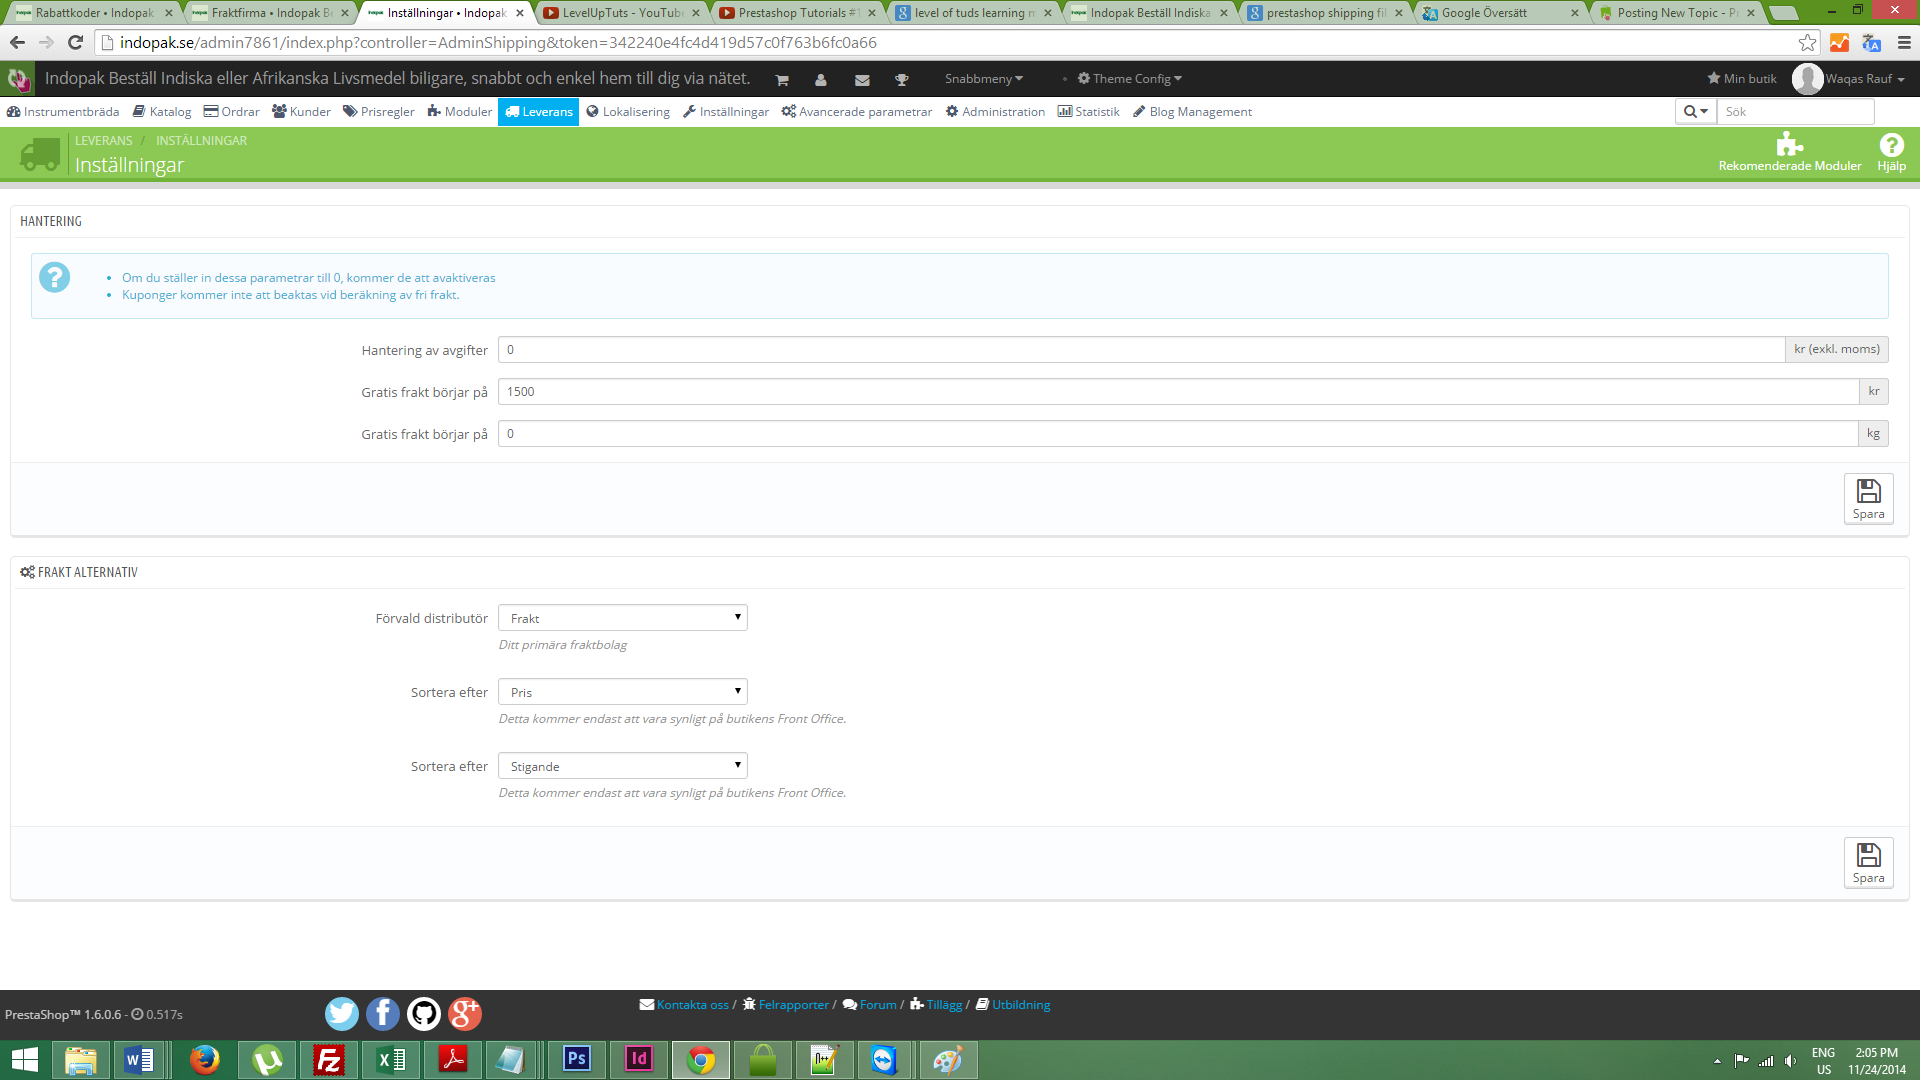Click the Gratis frakt 1500 kr field
1920x1080 pixels.
point(1177,392)
